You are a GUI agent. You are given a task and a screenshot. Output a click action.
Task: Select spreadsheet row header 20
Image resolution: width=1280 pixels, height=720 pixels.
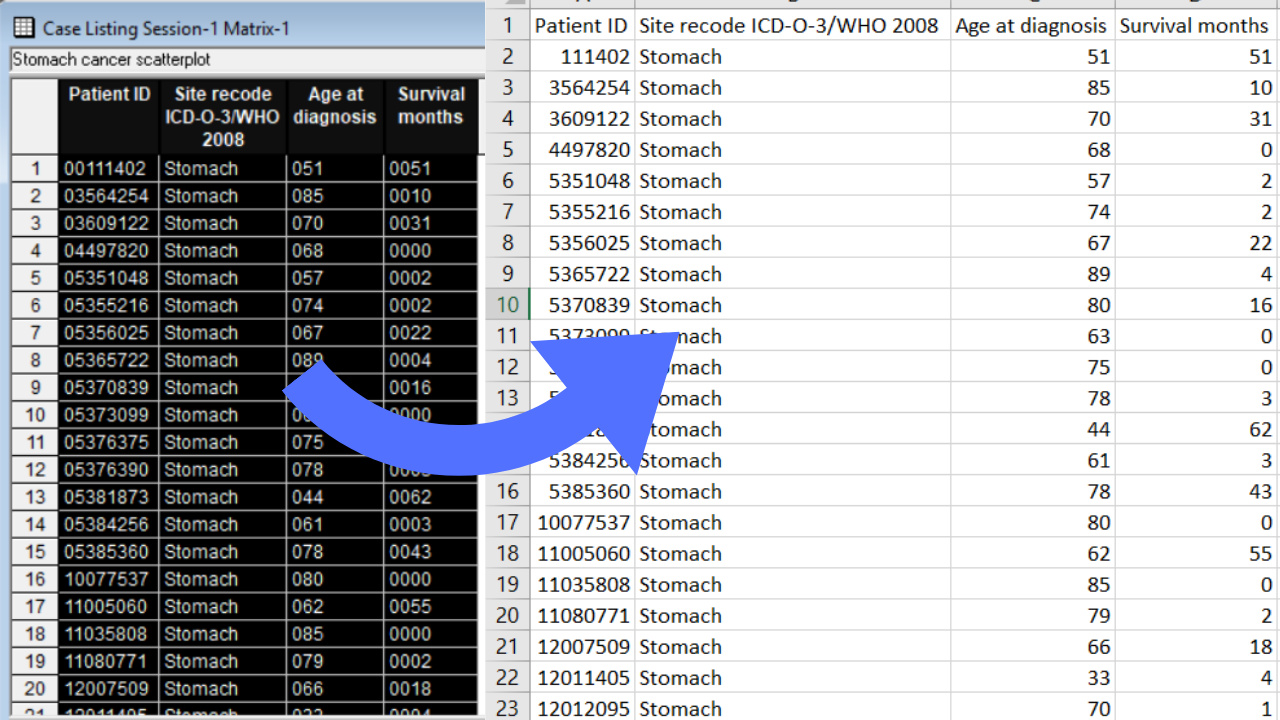coord(508,616)
